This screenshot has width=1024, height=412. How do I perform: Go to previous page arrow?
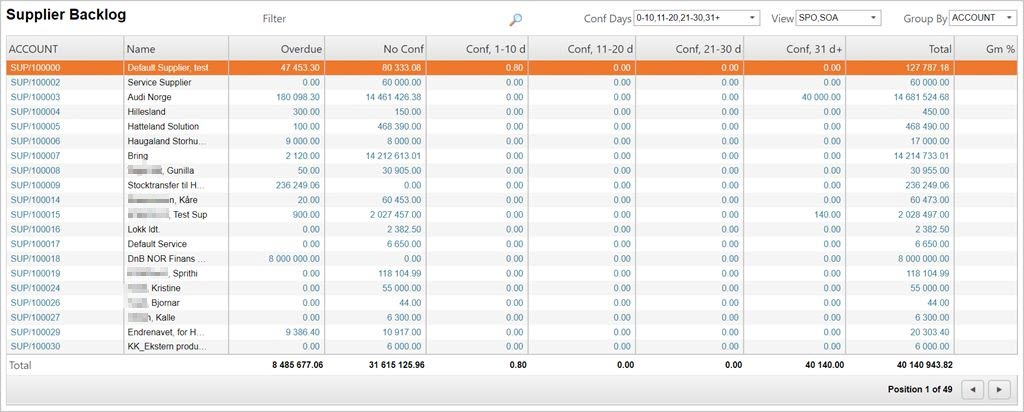(972, 389)
